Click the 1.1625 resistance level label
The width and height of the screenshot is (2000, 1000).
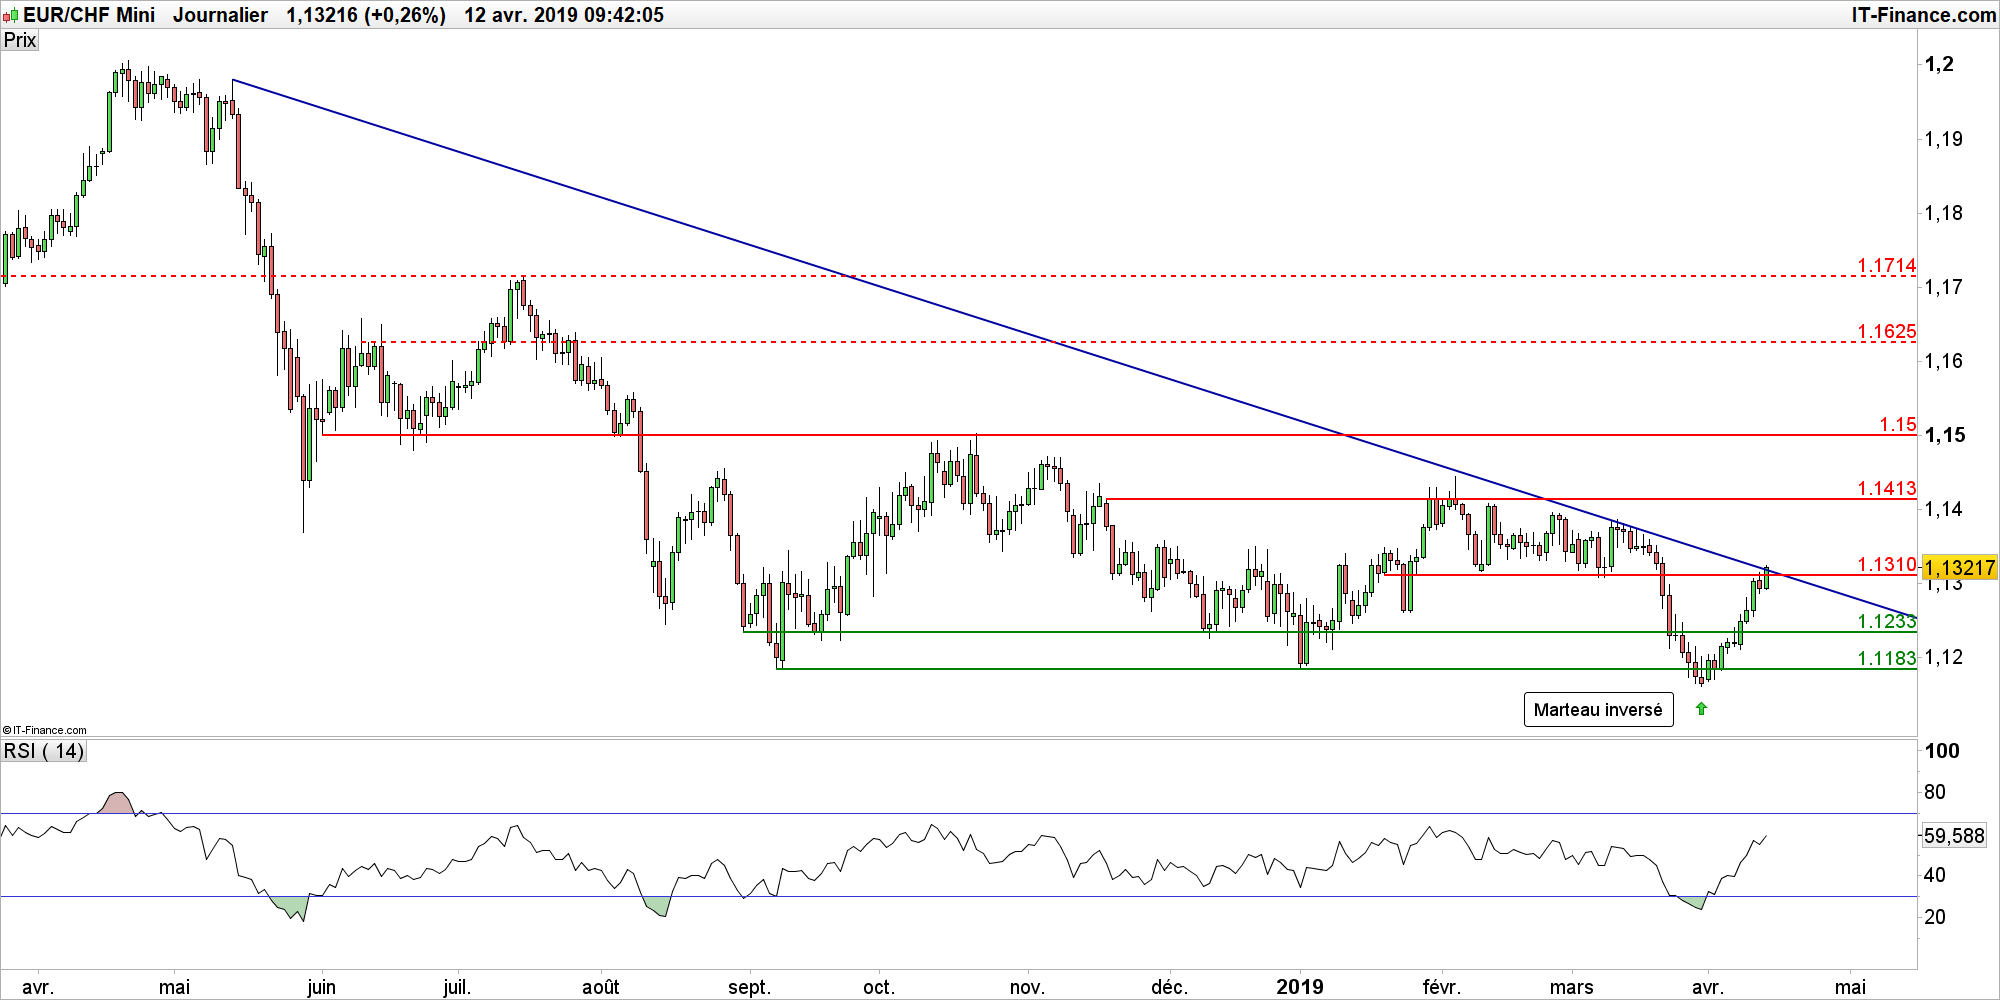tap(1887, 331)
